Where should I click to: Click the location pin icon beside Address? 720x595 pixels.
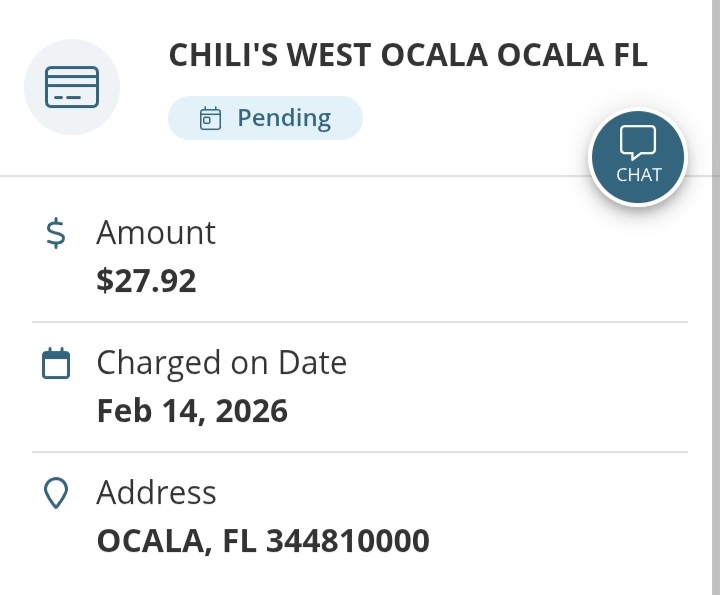click(57, 493)
